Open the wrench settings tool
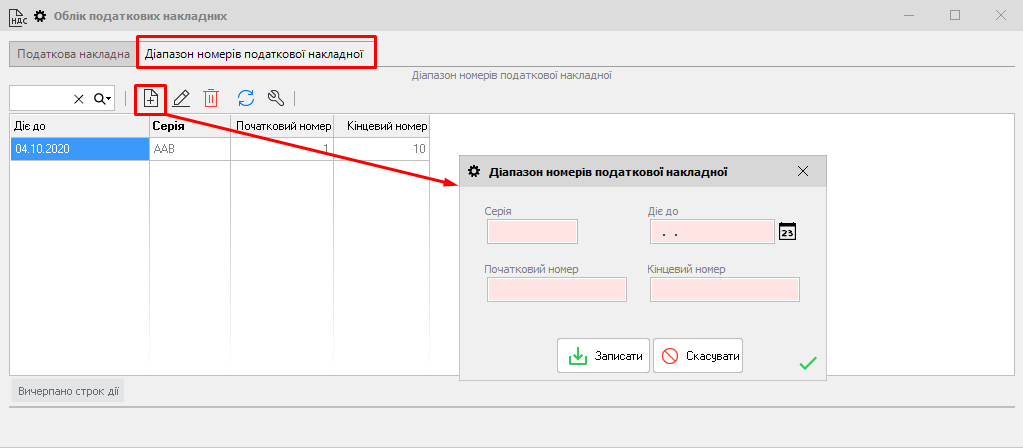Image resolution: width=1023 pixels, height=448 pixels. 277,98
